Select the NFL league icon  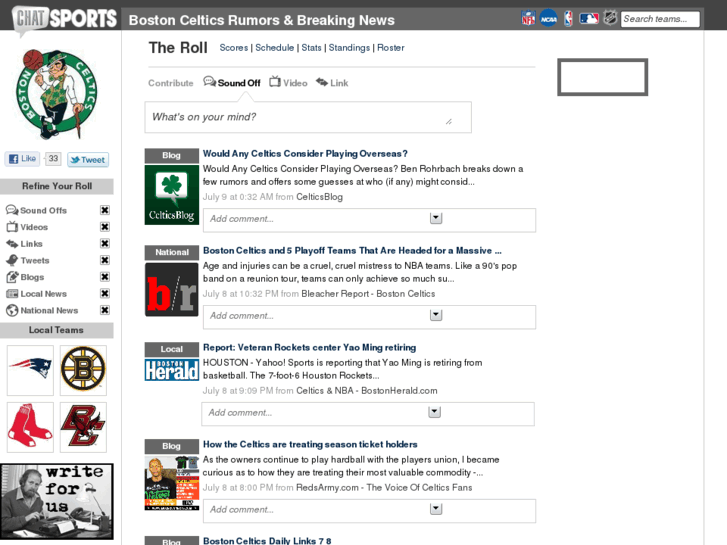pyautogui.click(x=528, y=19)
